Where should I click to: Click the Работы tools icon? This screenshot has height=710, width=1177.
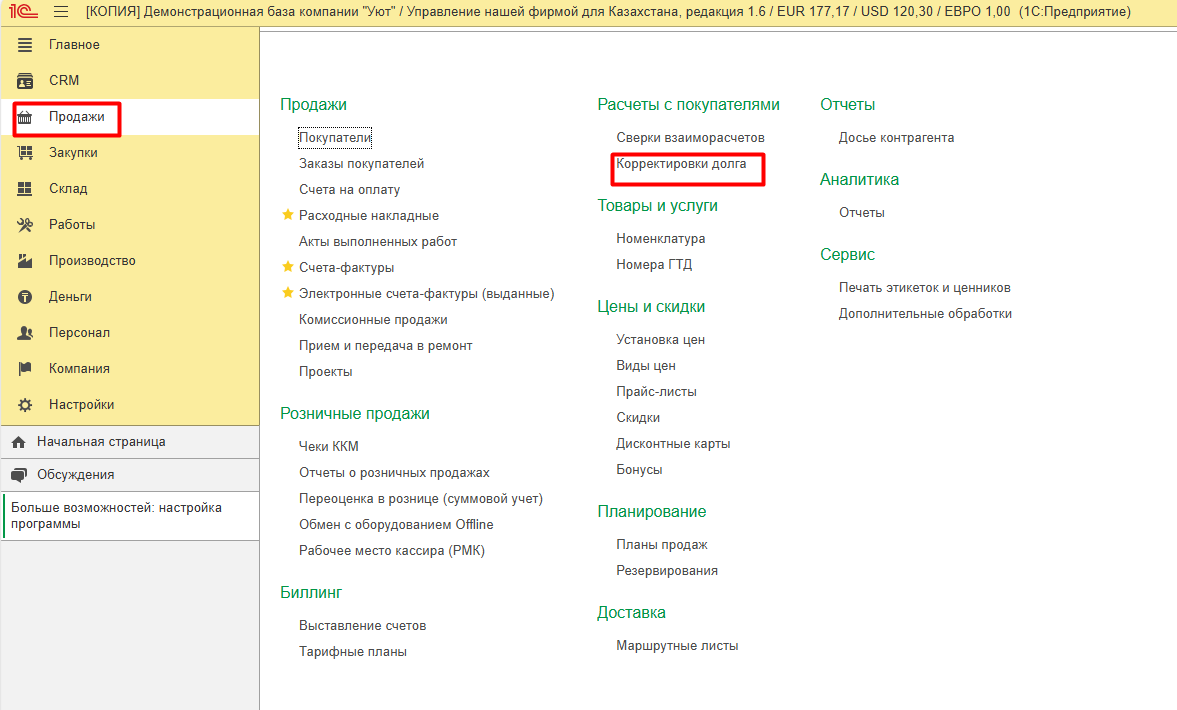[26, 225]
